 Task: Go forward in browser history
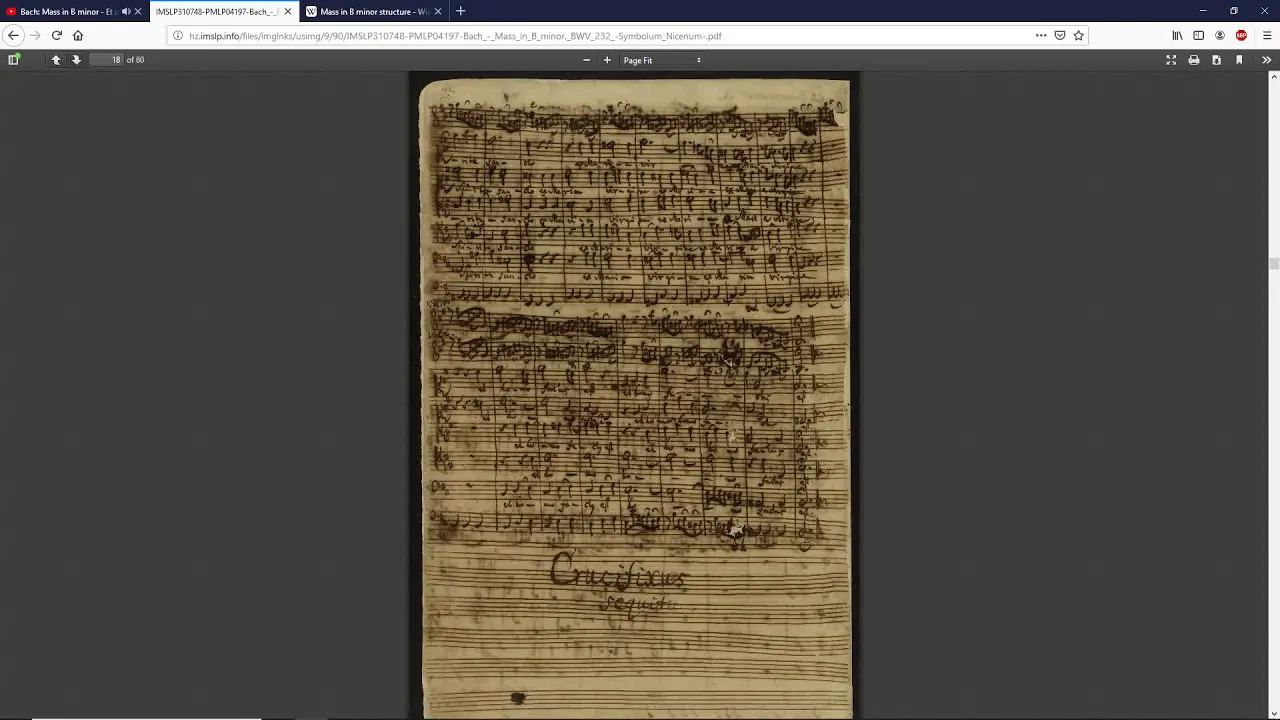click(x=35, y=35)
